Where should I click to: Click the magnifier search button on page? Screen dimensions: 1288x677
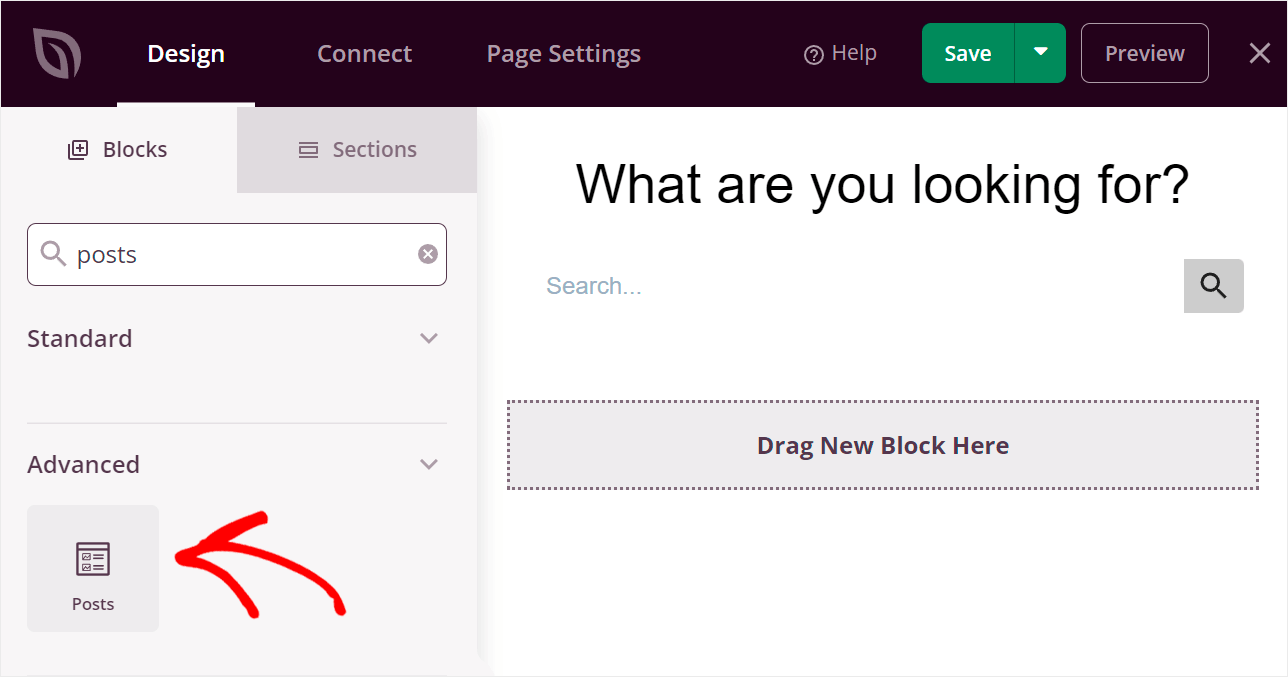1214,286
